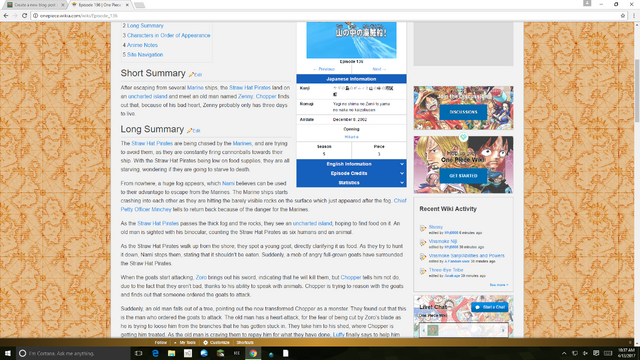Go to Long Summary contents link
This screenshot has height=360, width=640.
(x=145, y=26)
